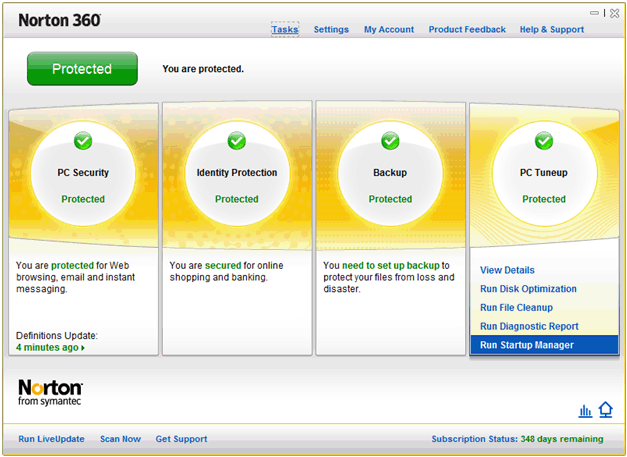Click the 'Definitions Update:' label
The image size is (627, 457).
(57, 336)
